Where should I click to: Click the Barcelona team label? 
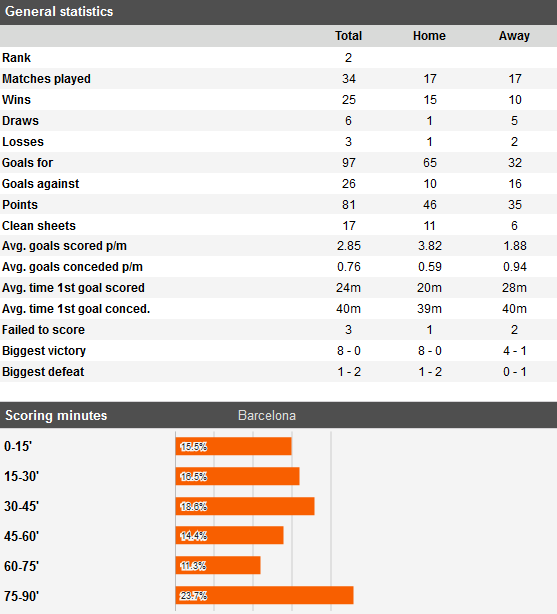(x=267, y=415)
